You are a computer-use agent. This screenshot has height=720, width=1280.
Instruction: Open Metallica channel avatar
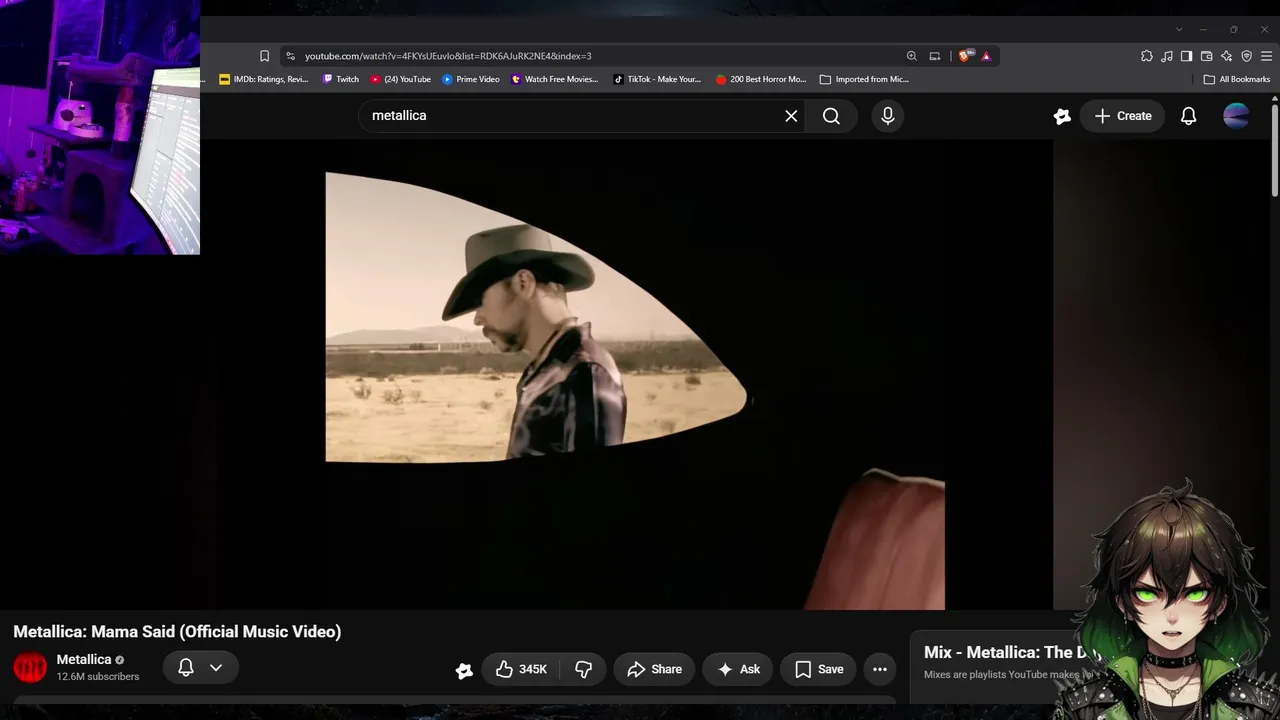pos(30,668)
